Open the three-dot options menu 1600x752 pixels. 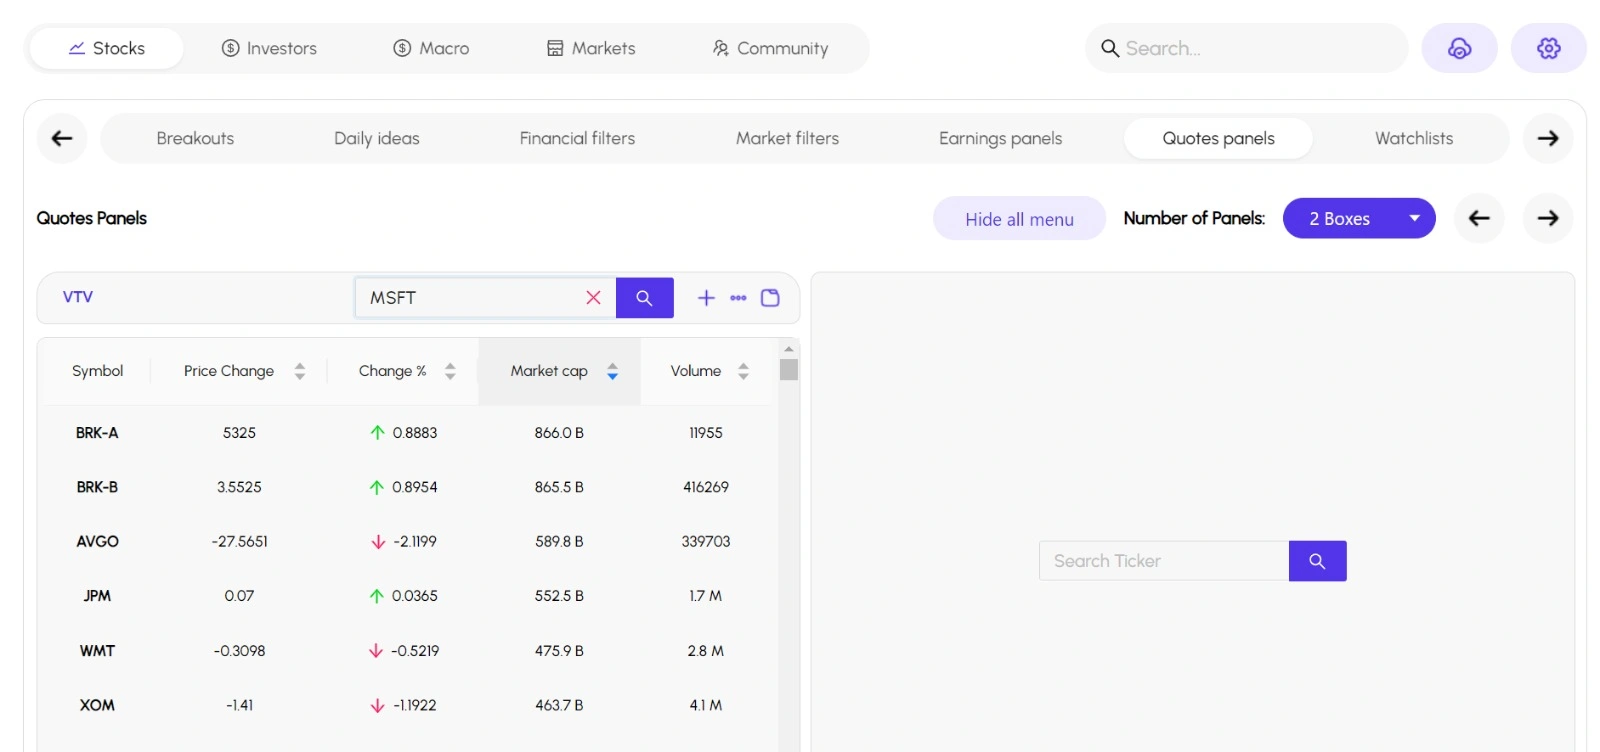pos(738,298)
